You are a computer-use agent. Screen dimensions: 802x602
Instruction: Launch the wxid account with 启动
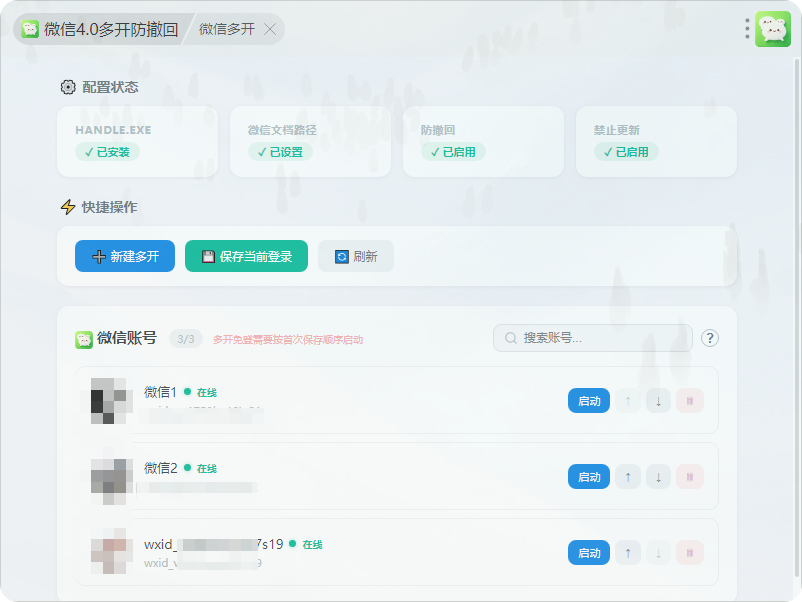point(589,552)
